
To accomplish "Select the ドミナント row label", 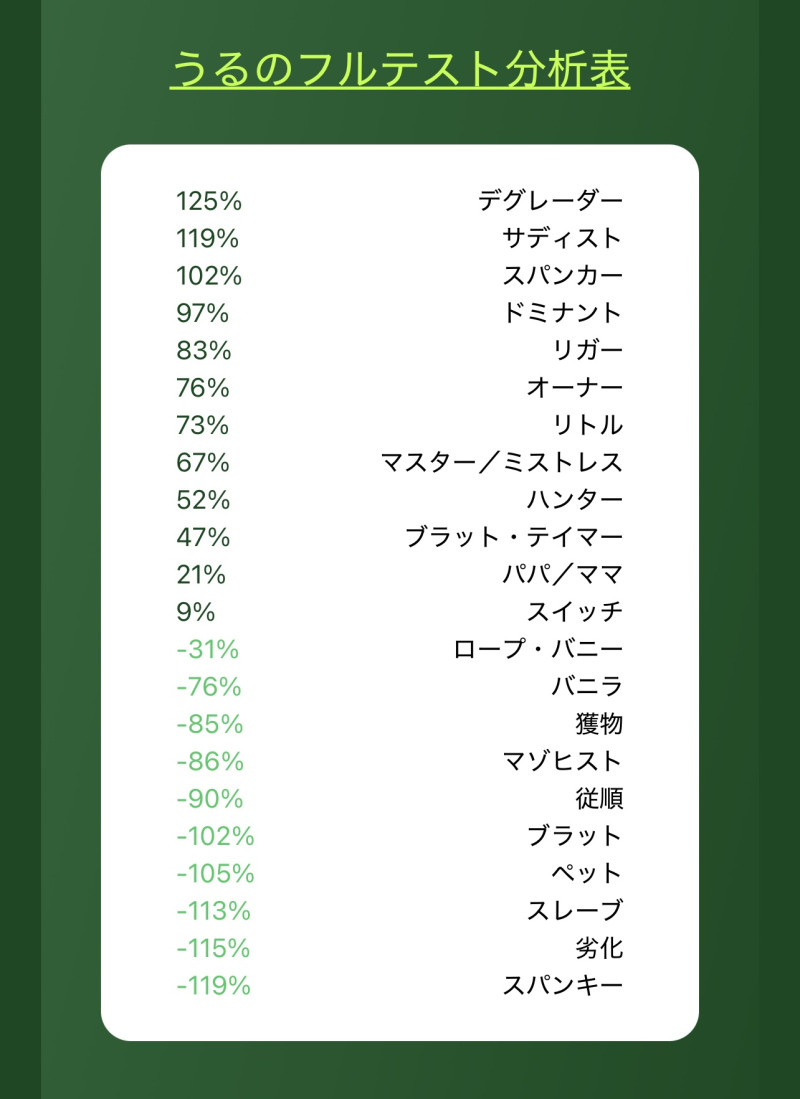I will coord(562,313).
